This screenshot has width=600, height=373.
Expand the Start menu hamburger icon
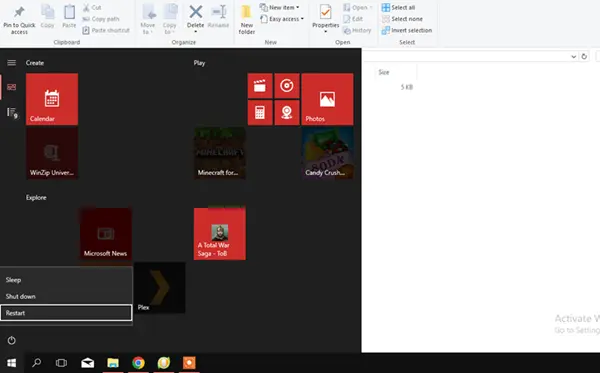click(11, 63)
